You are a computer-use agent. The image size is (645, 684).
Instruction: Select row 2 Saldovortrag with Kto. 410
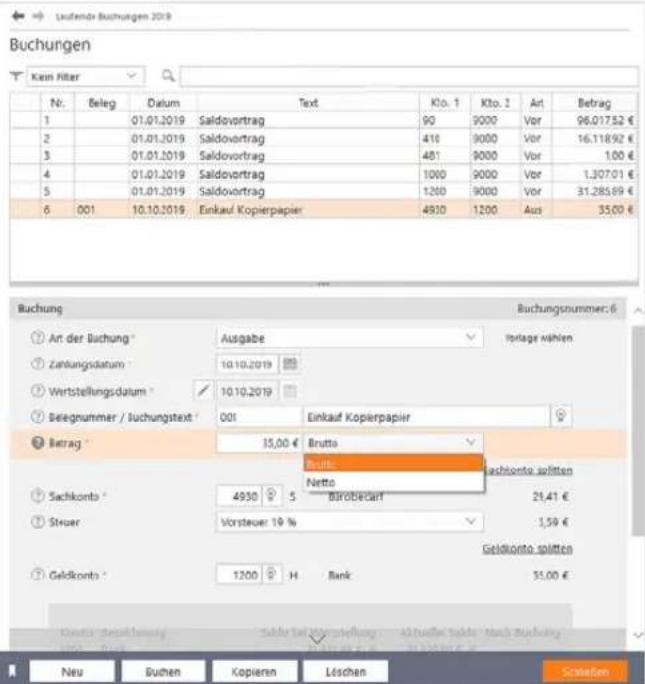point(324,138)
